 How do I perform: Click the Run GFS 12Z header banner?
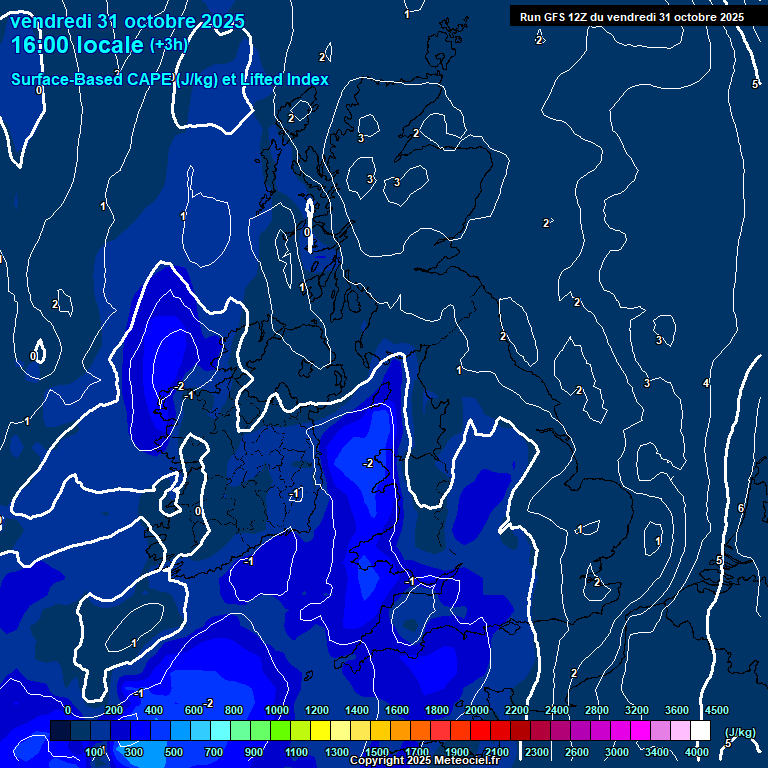click(x=631, y=17)
